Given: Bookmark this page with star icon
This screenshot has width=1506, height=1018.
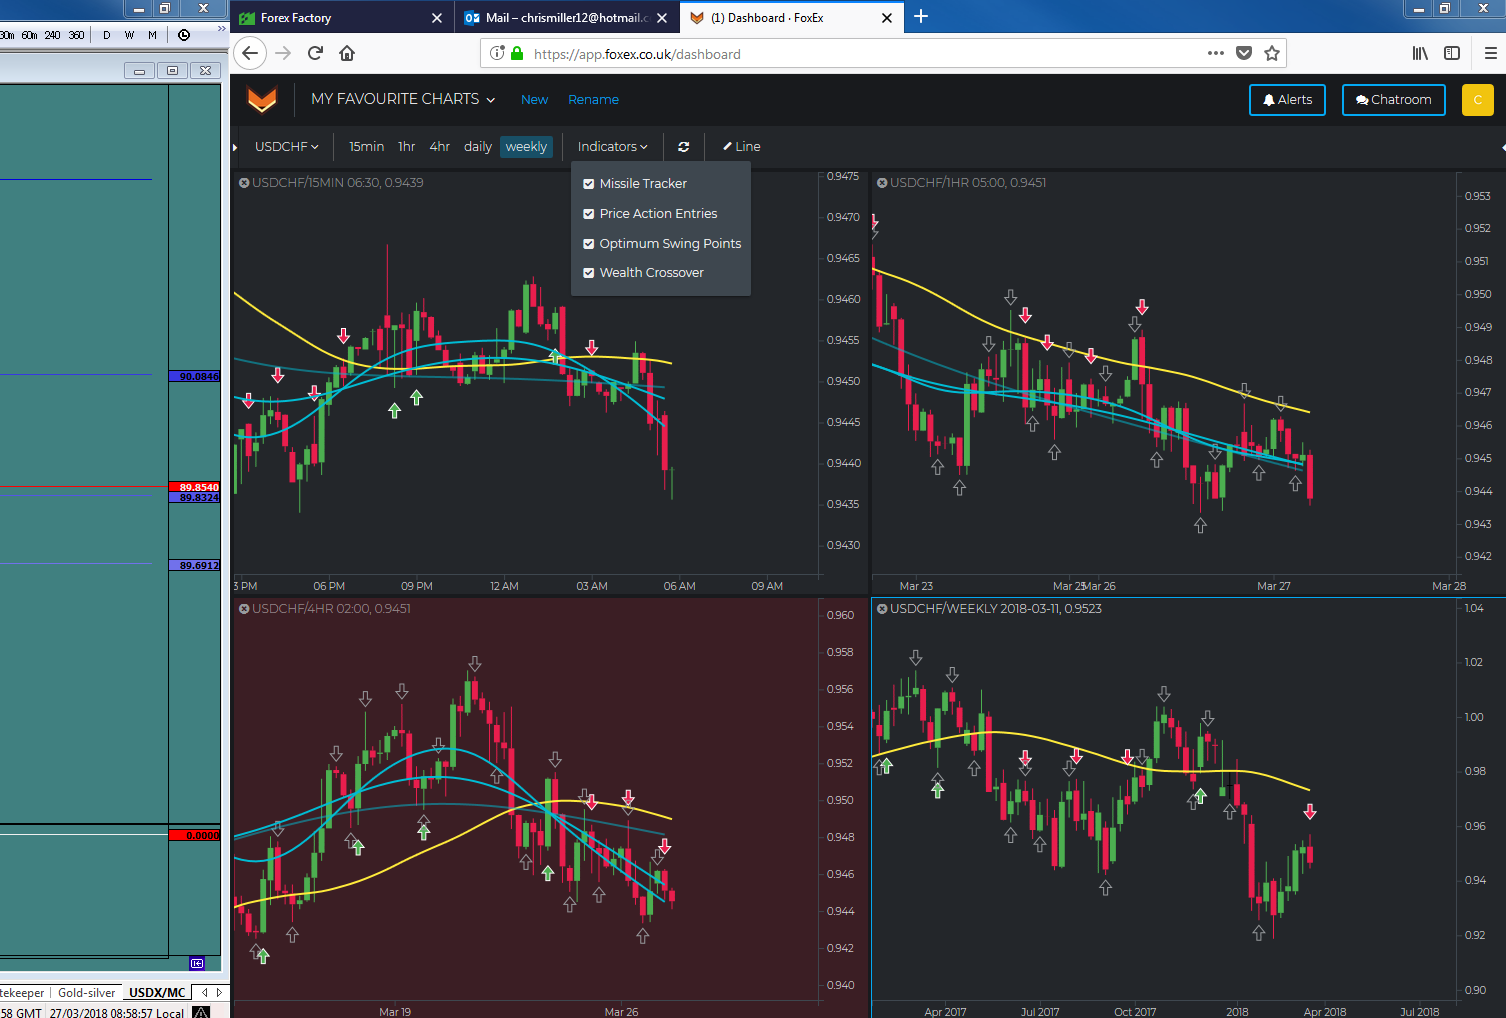Looking at the screenshot, I should pyautogui.click(x=1272, y=53).
